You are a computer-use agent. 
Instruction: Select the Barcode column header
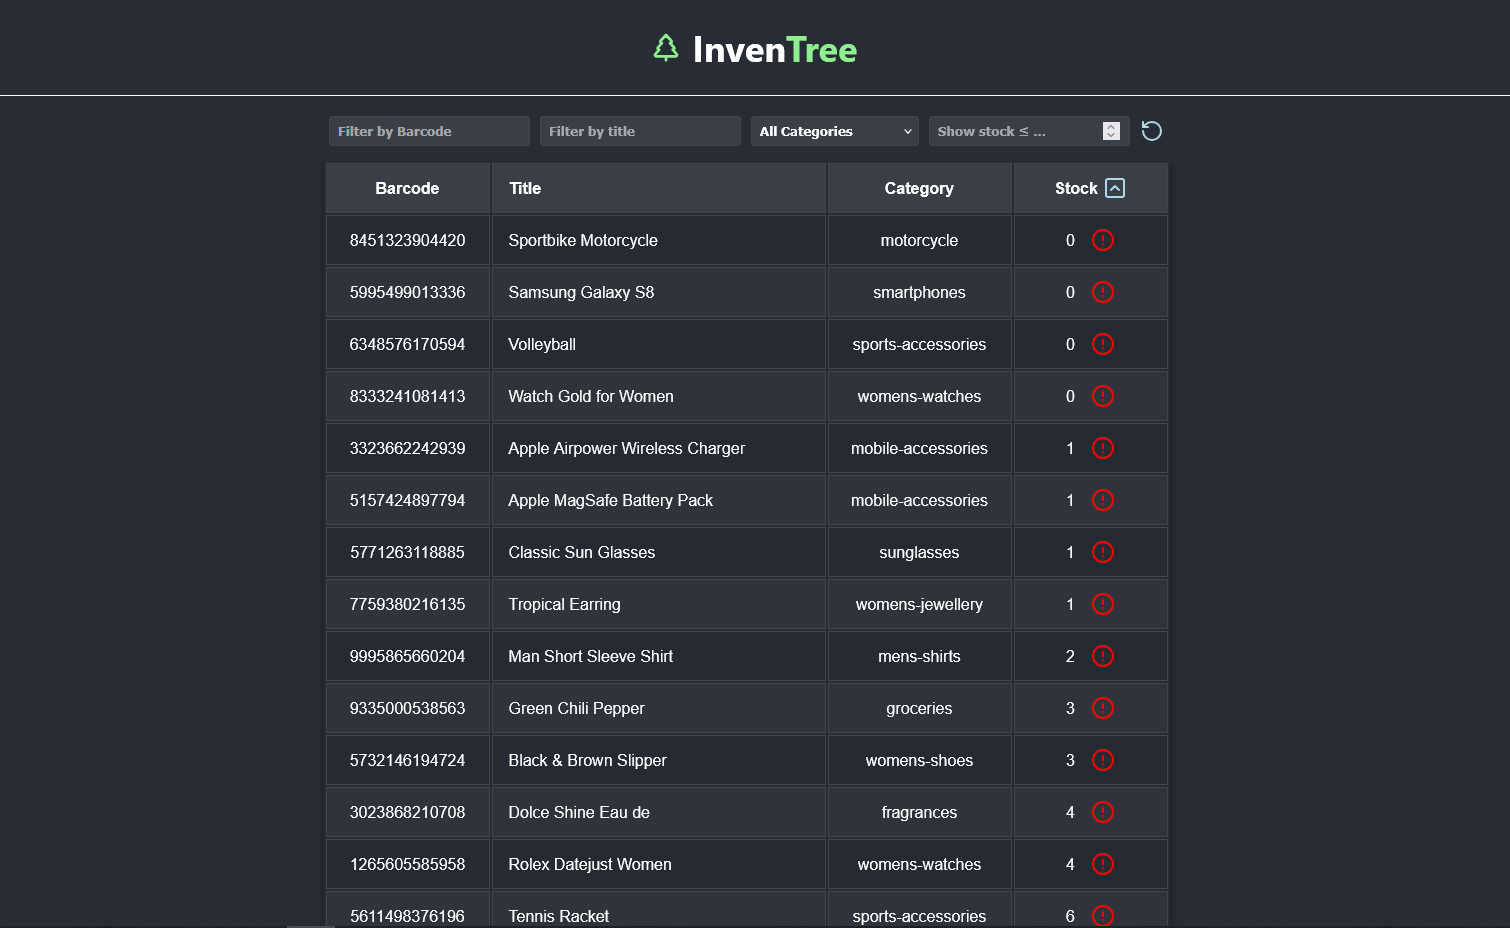pyautogui.click(x=407, y=188)
